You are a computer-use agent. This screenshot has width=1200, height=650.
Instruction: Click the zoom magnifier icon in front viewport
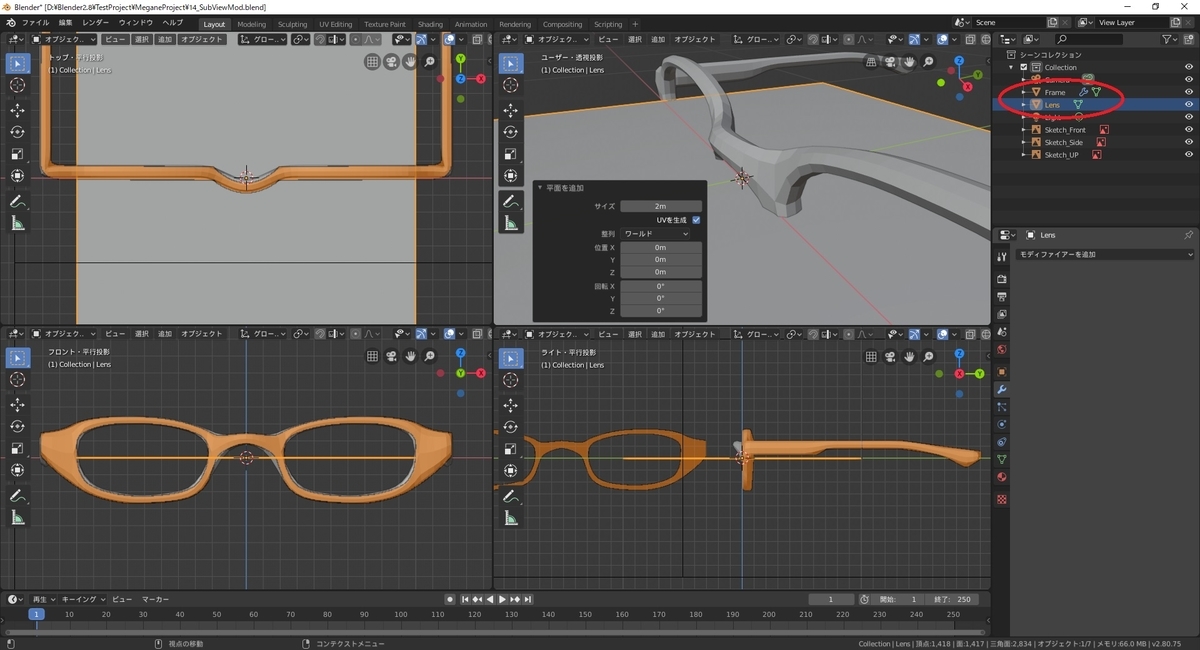pyautogui.click(x=430, y=356)
